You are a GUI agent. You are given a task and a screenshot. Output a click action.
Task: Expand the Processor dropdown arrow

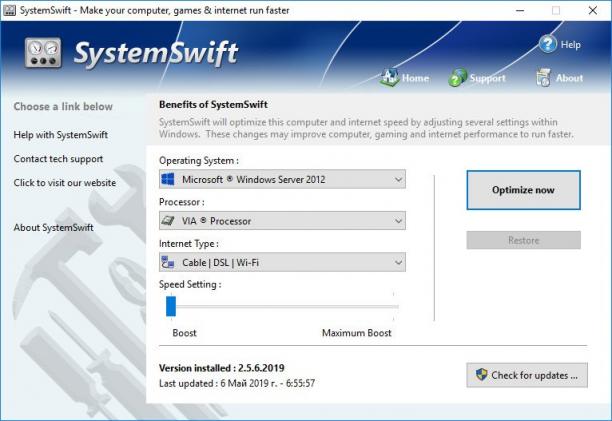[x=398, y=221]
